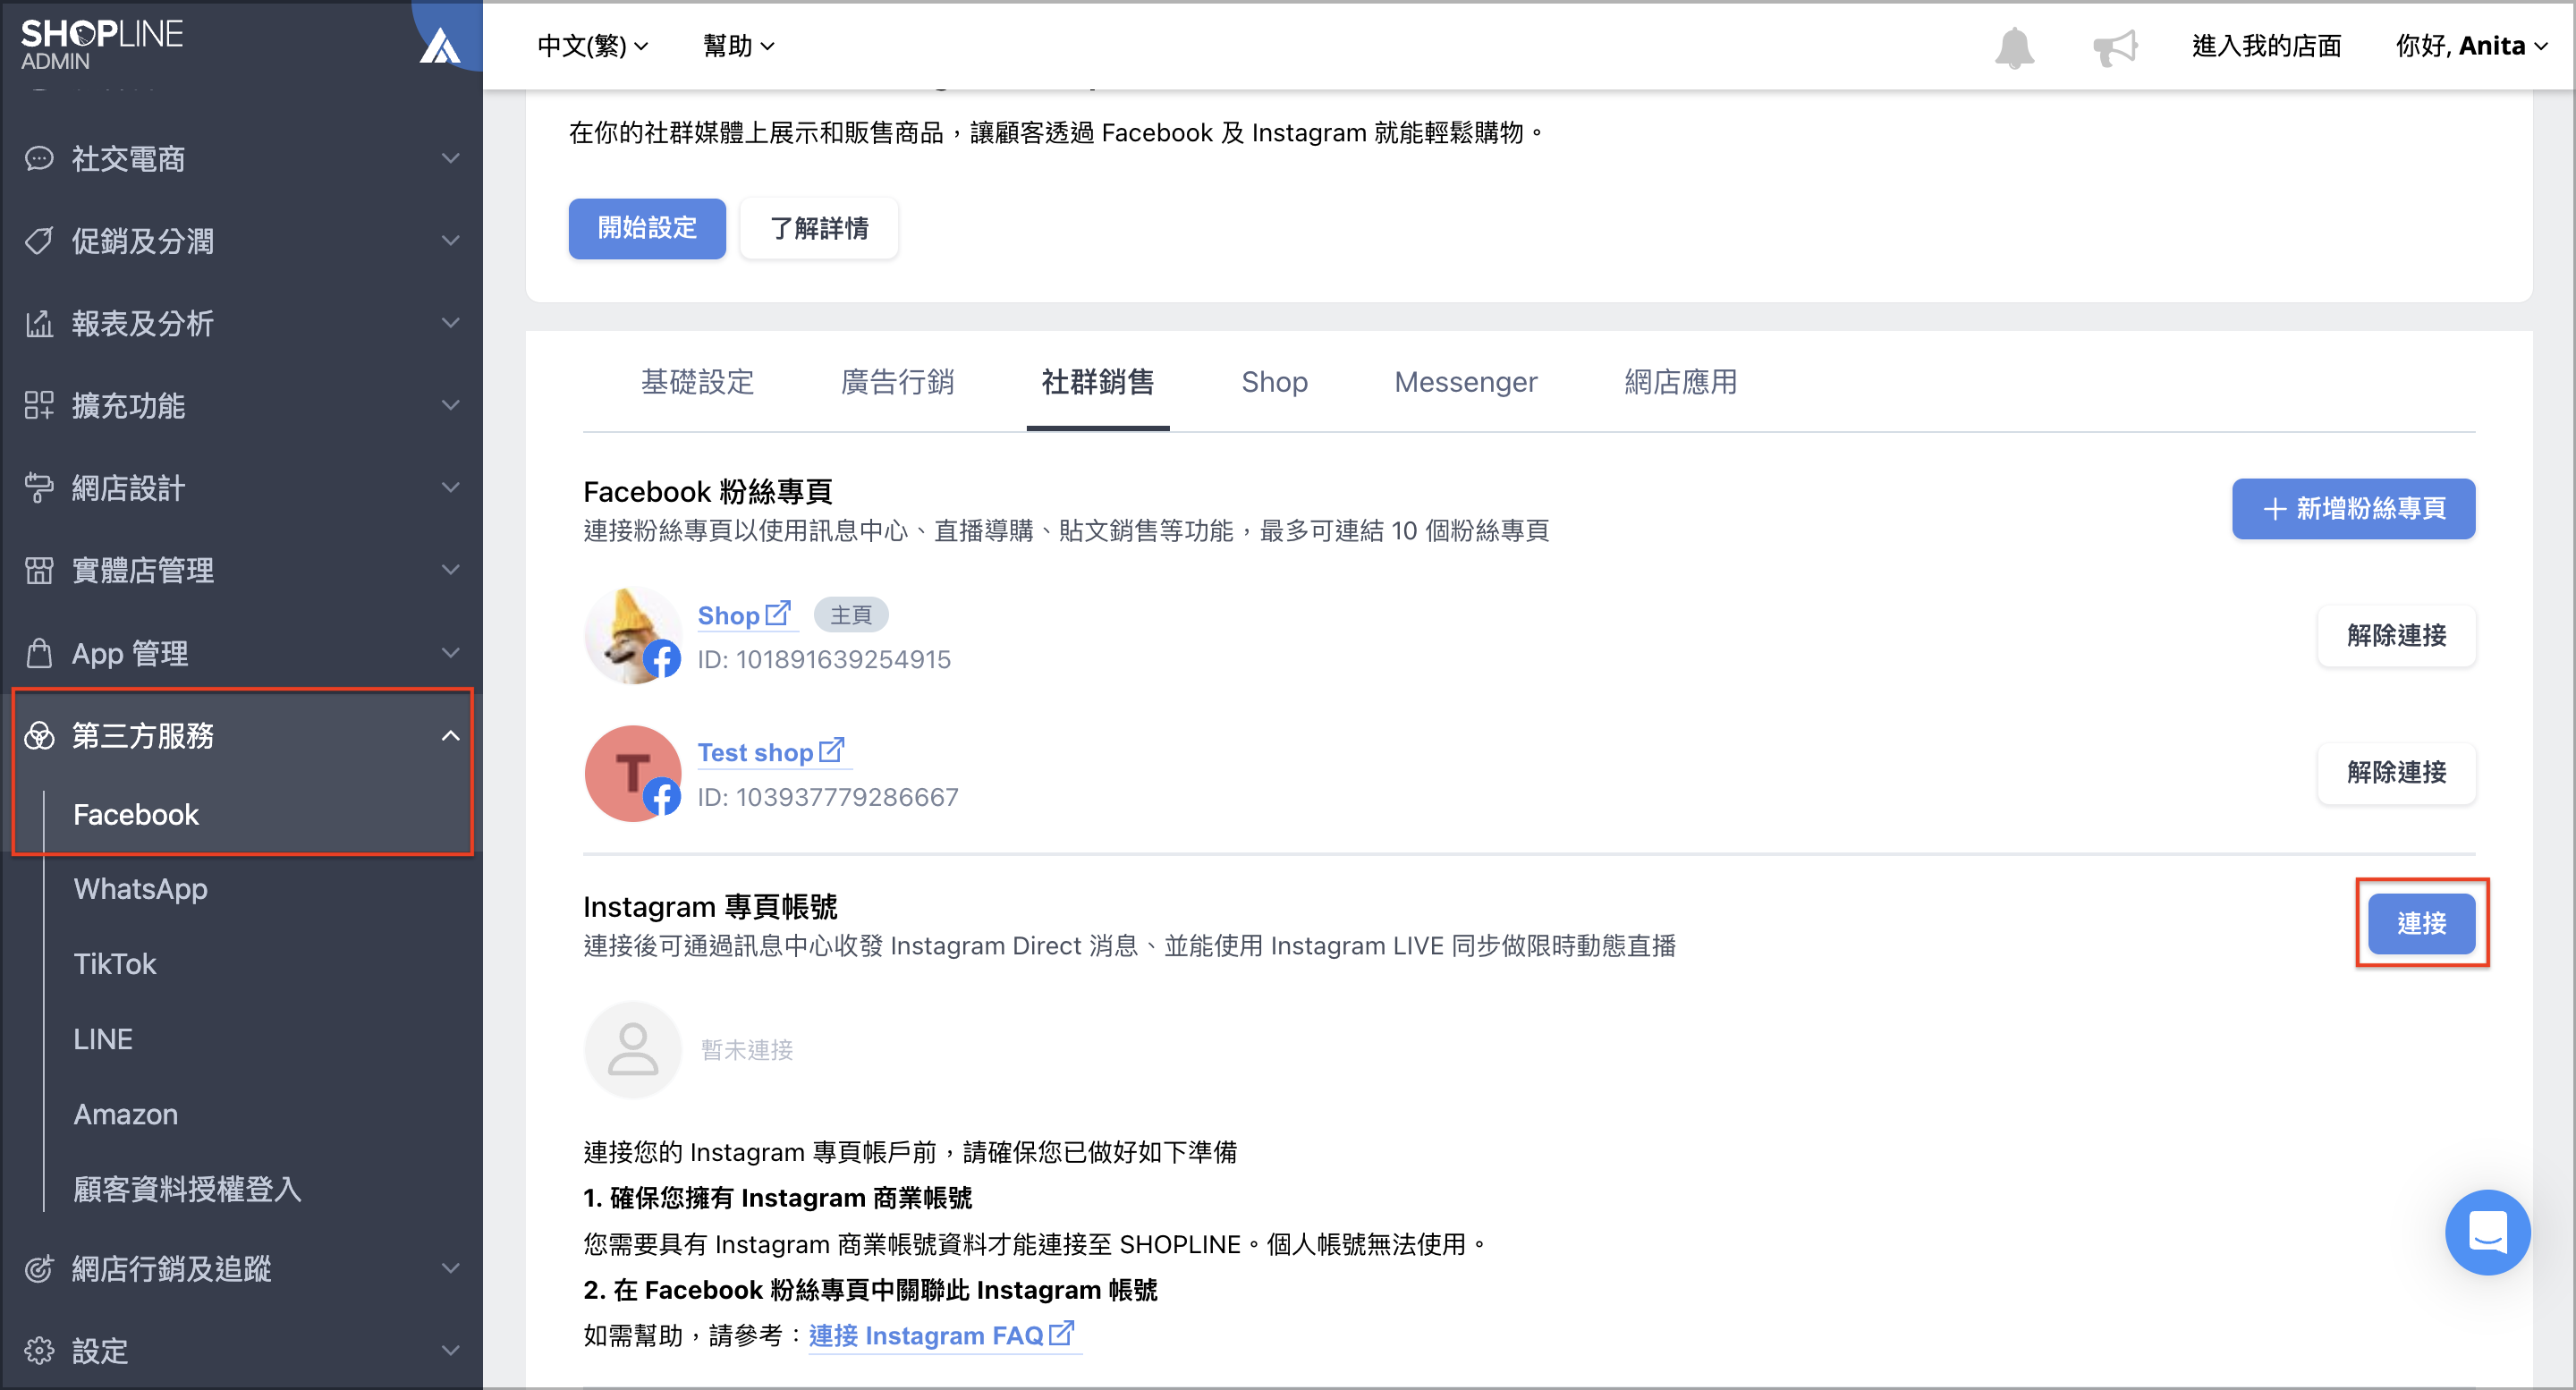Click the 網店行銷及追蹤 target icon

coord(39,1269)
